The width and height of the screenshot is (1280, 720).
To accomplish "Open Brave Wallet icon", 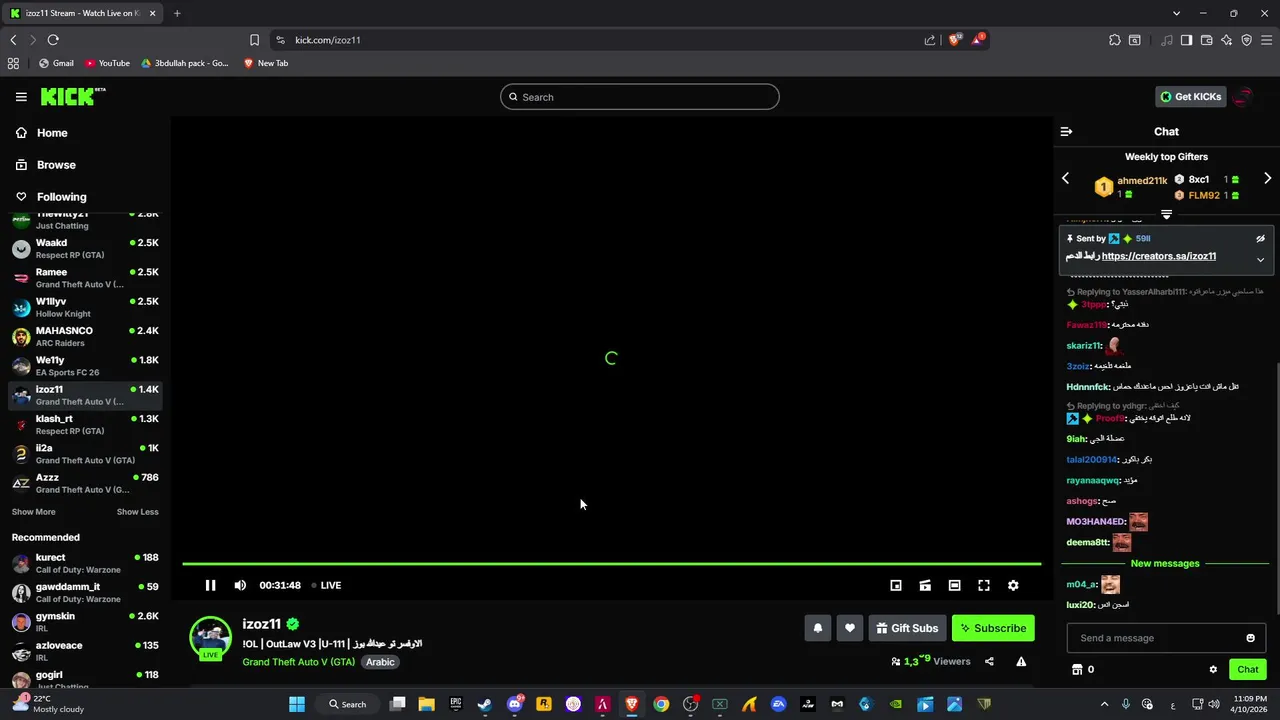I will [x=1207, y=40].
